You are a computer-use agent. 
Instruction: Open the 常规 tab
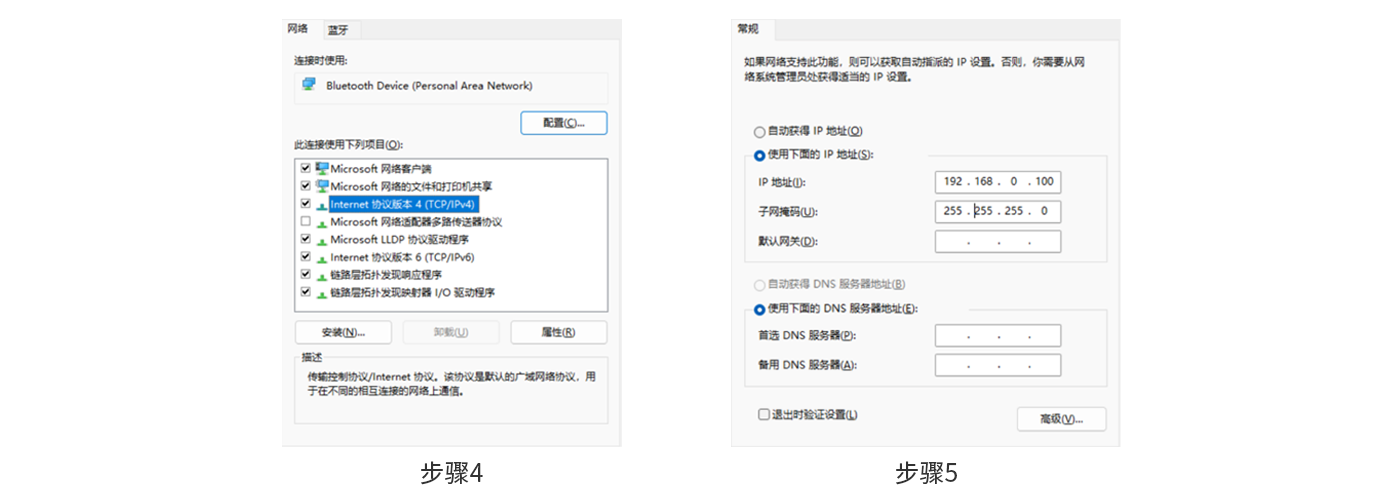click(x=748, y=29)
